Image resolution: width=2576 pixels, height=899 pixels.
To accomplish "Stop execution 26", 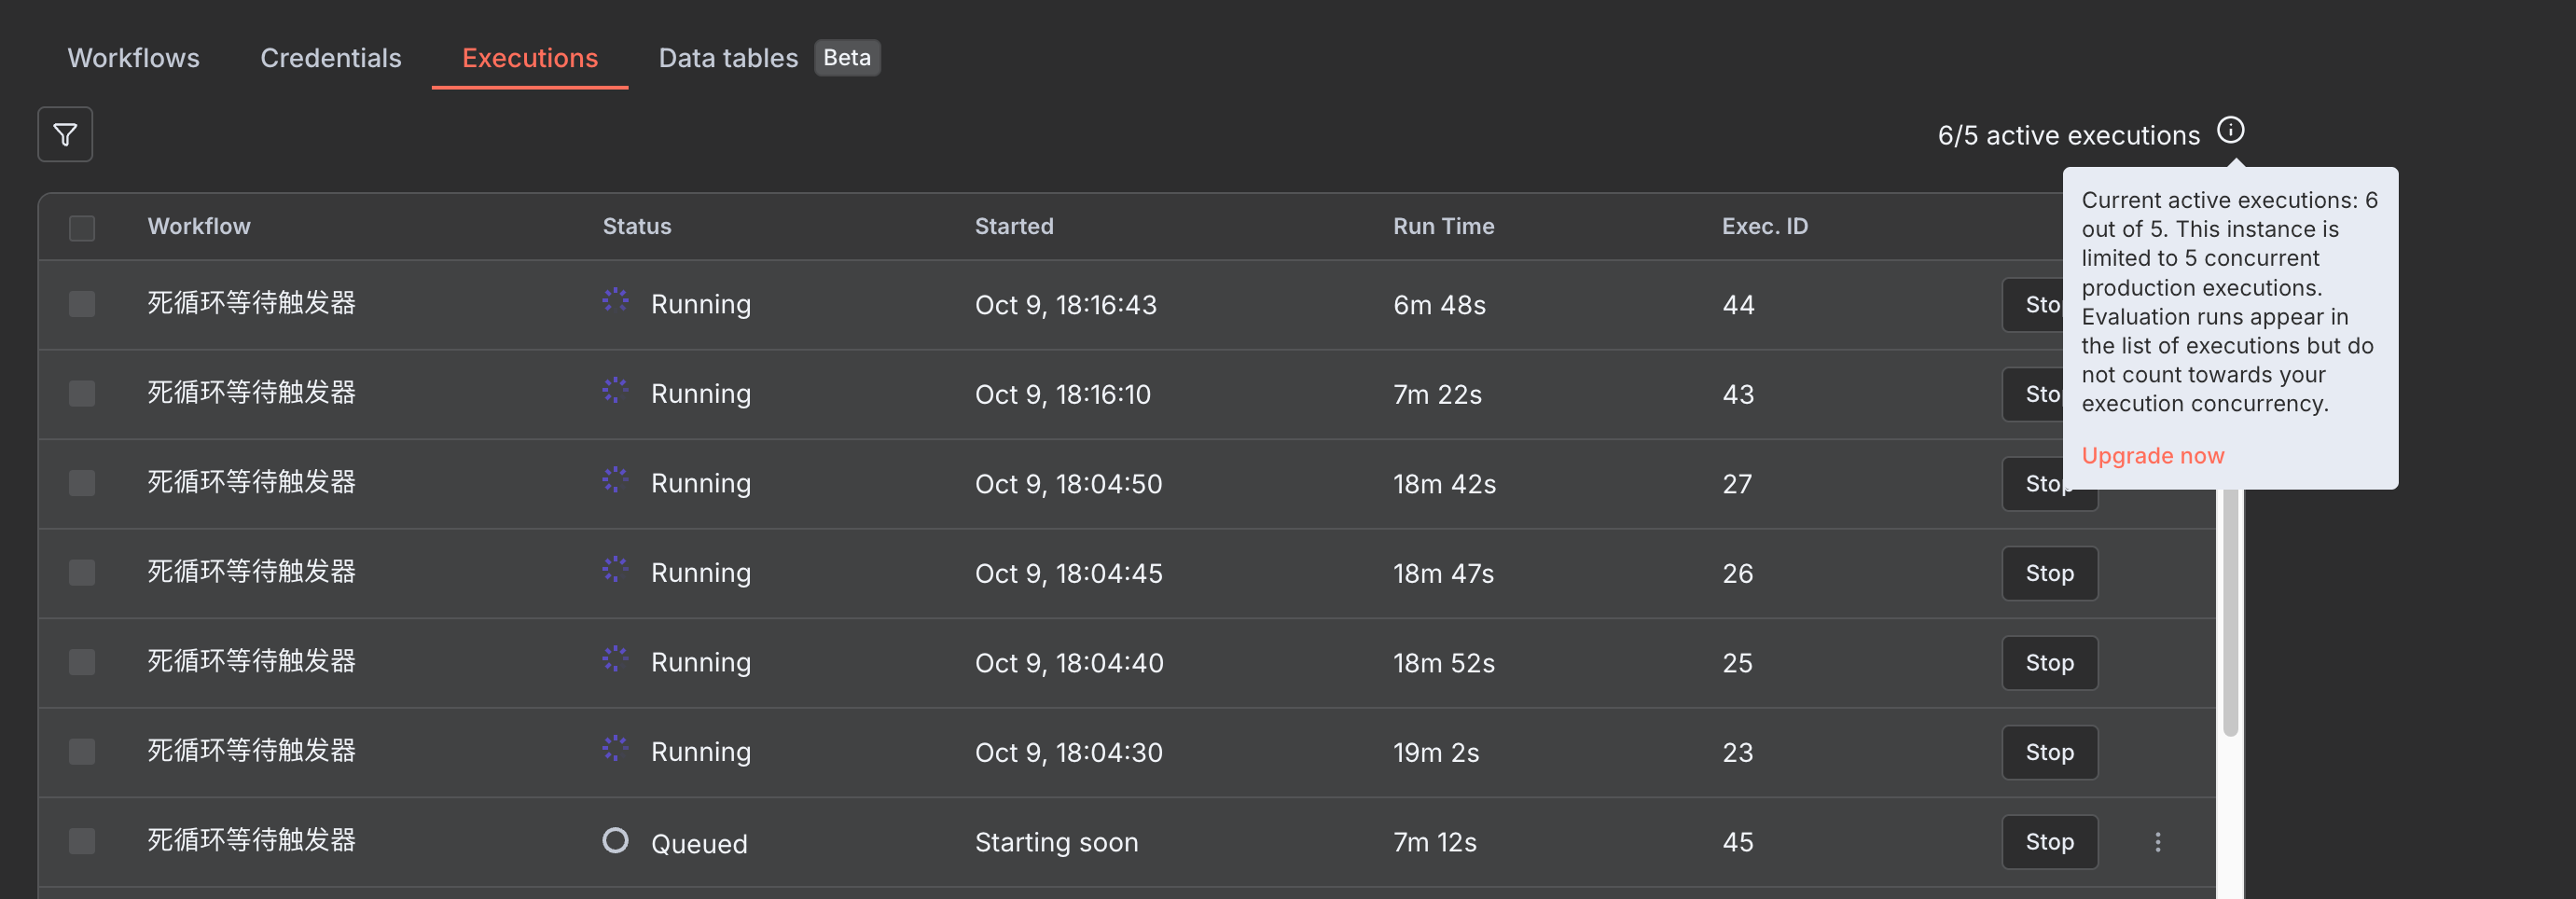I will (2048, 573).
